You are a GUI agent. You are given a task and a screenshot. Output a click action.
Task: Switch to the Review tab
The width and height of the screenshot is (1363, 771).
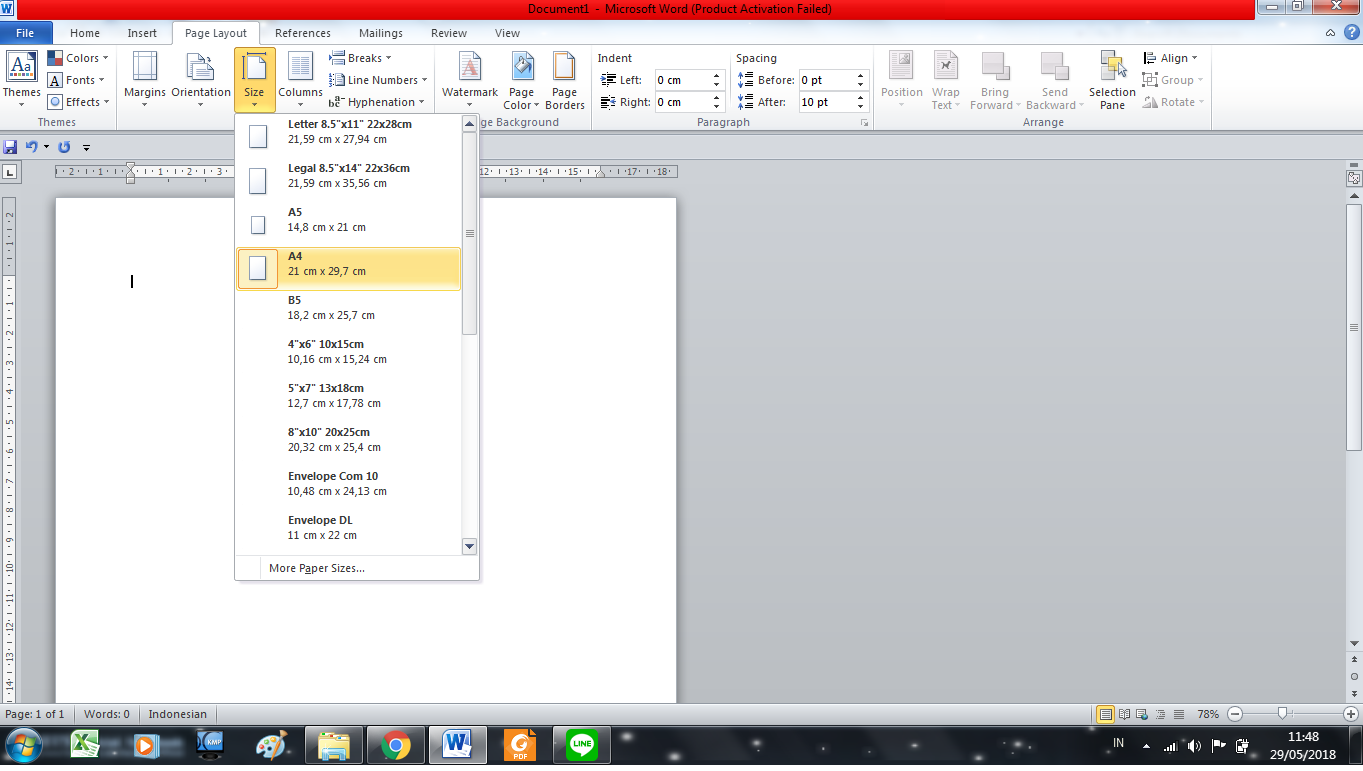point(448,32)
